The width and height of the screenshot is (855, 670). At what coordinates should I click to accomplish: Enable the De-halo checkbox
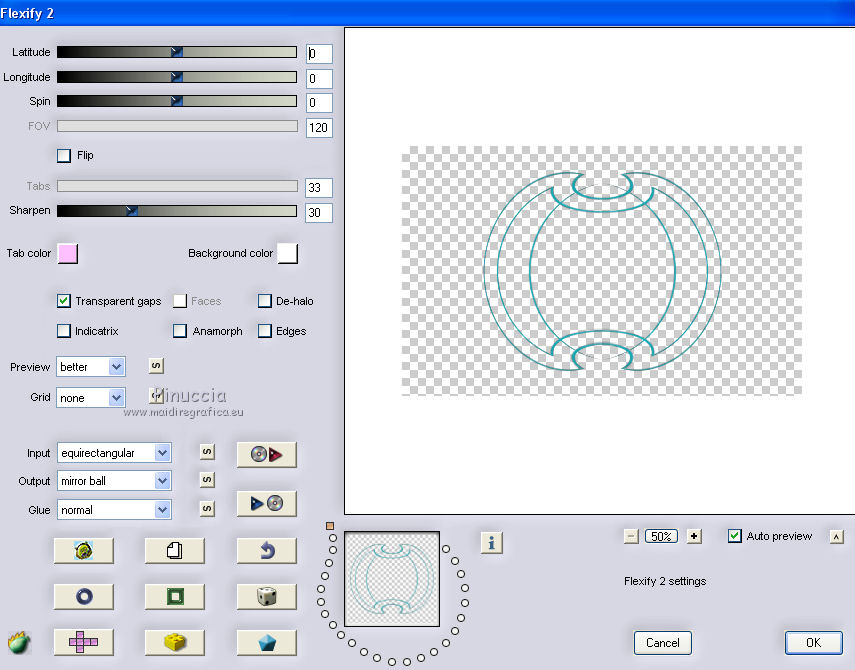click(264, 301)
